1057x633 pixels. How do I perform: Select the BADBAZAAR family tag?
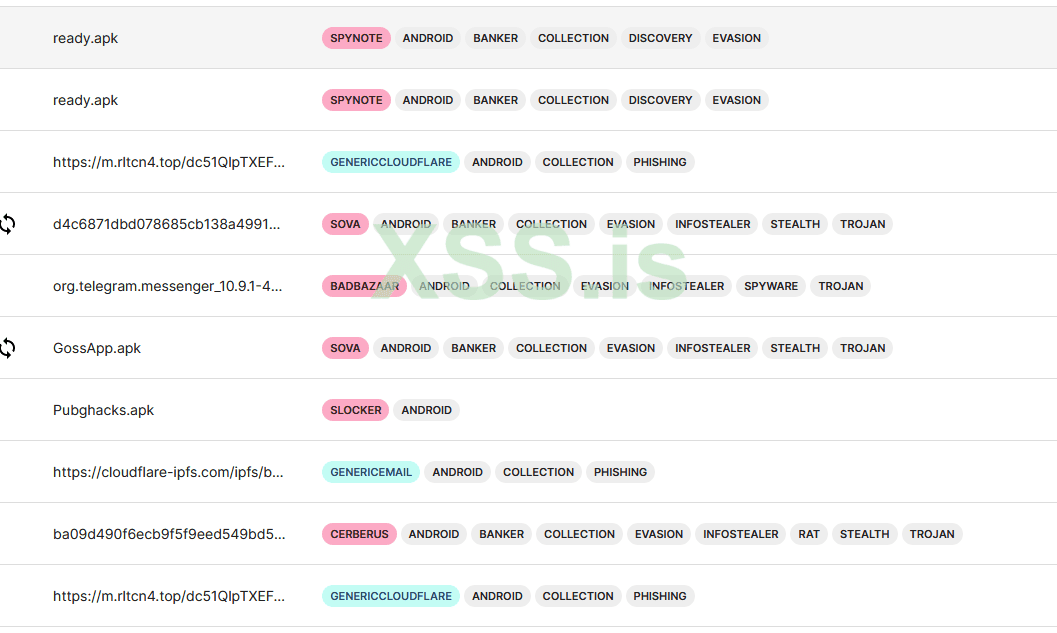point(364,286)
